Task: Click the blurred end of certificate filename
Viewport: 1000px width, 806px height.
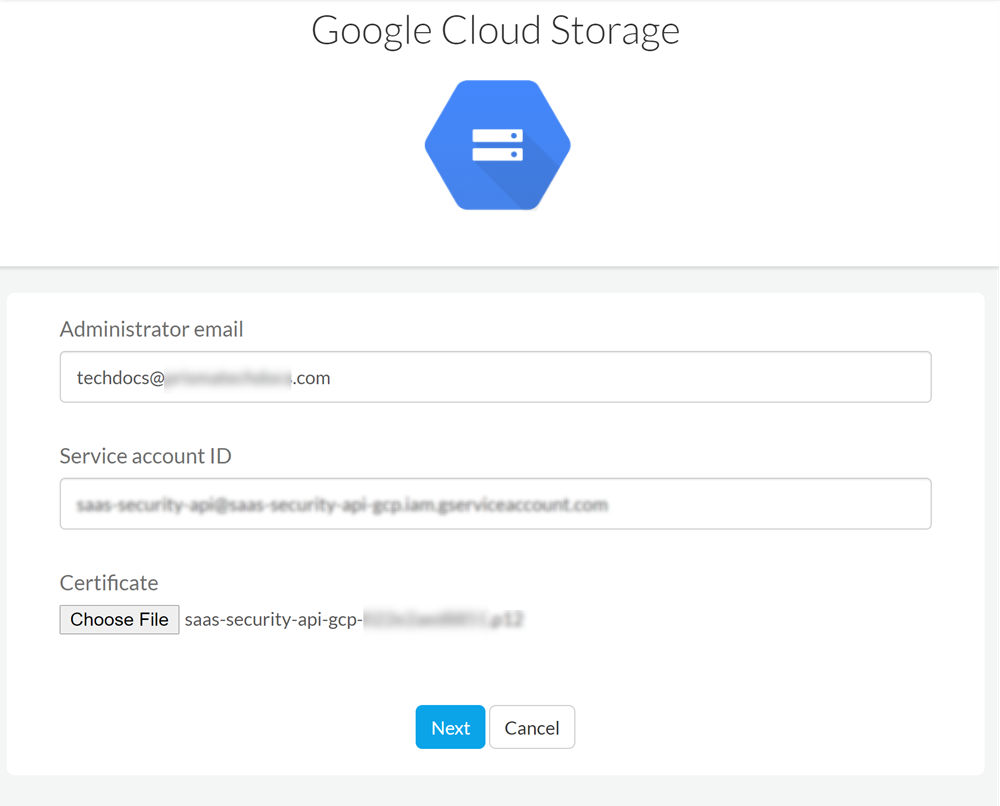Action: 443,620
